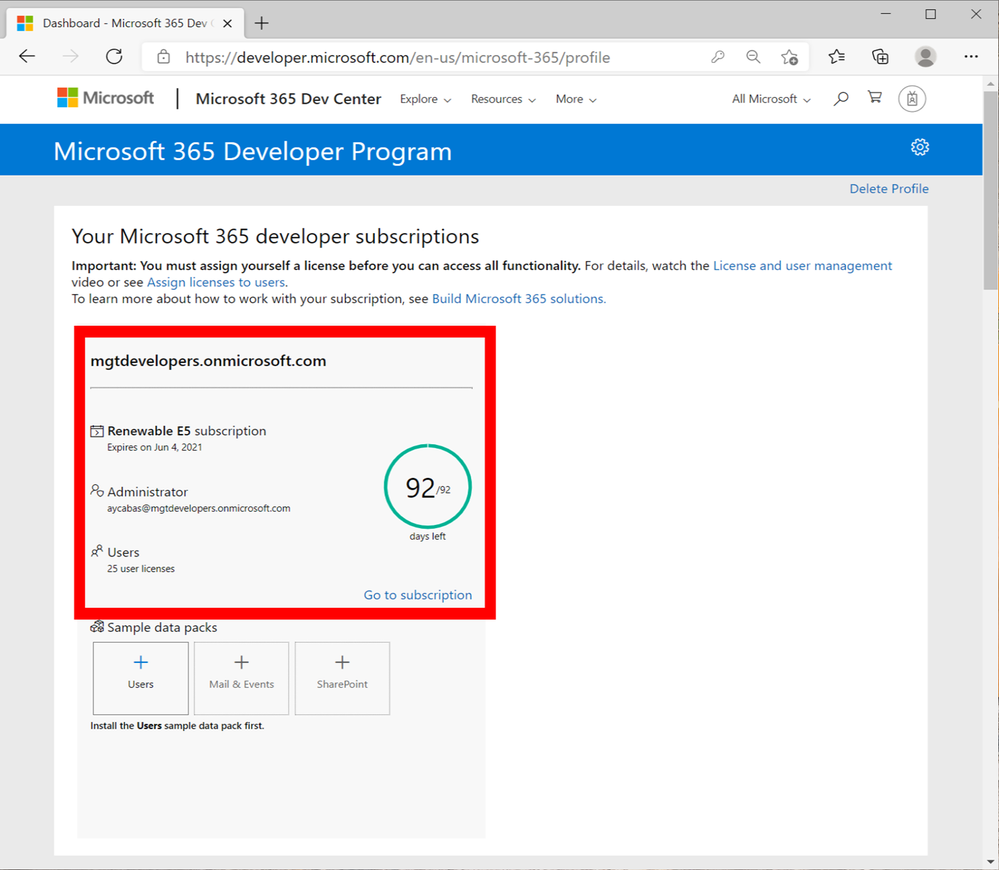This screenshot has height=870, width=999.
Task: Click the Sample data packs icon
Action: point(97,627)
